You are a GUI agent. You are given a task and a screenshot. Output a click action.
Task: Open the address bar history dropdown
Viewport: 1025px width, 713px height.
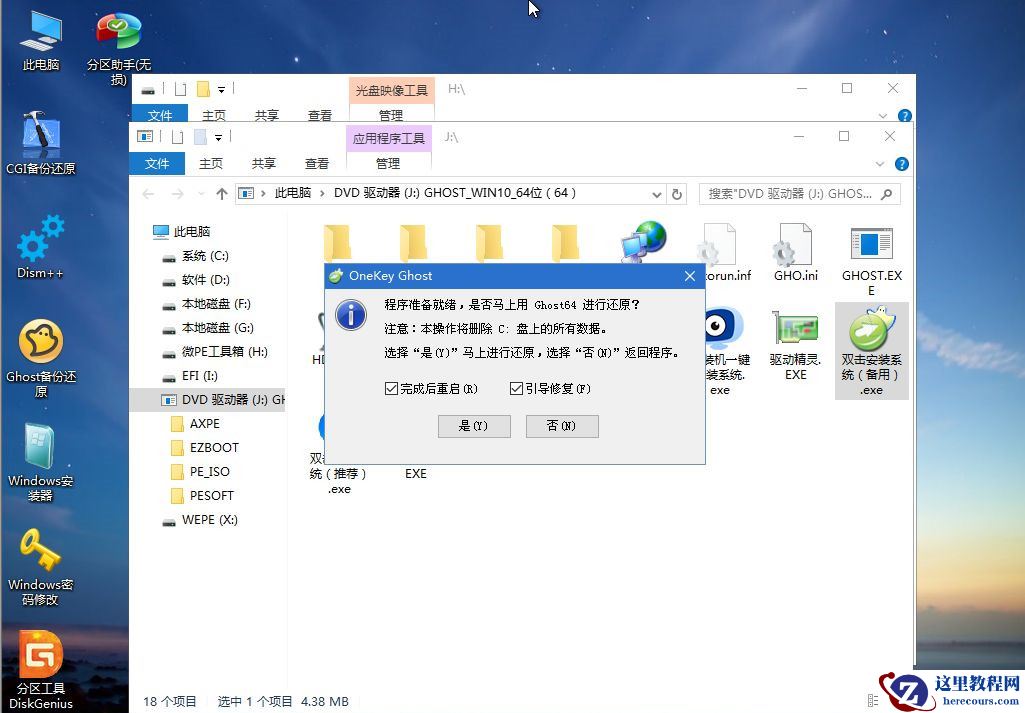point(658,194)
